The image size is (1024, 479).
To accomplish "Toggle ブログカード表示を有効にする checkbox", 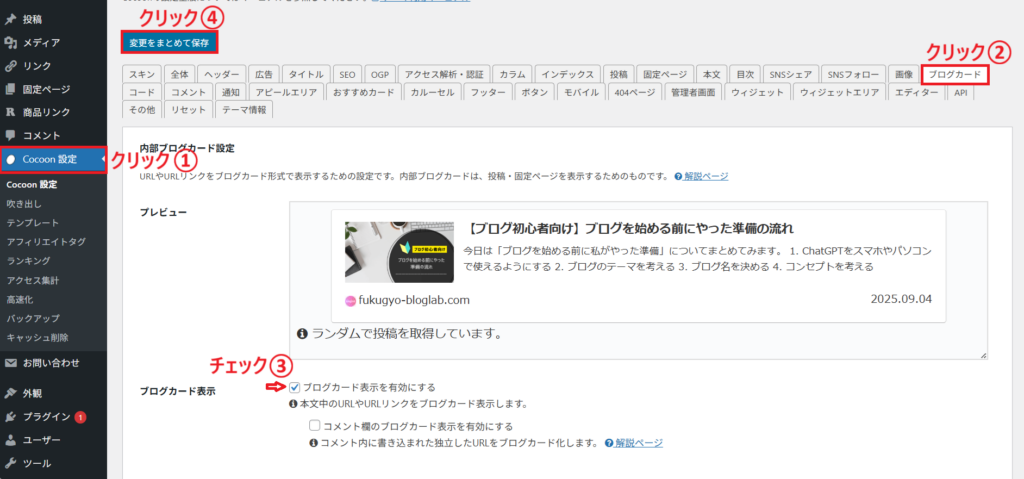I will tap(294, 387).
